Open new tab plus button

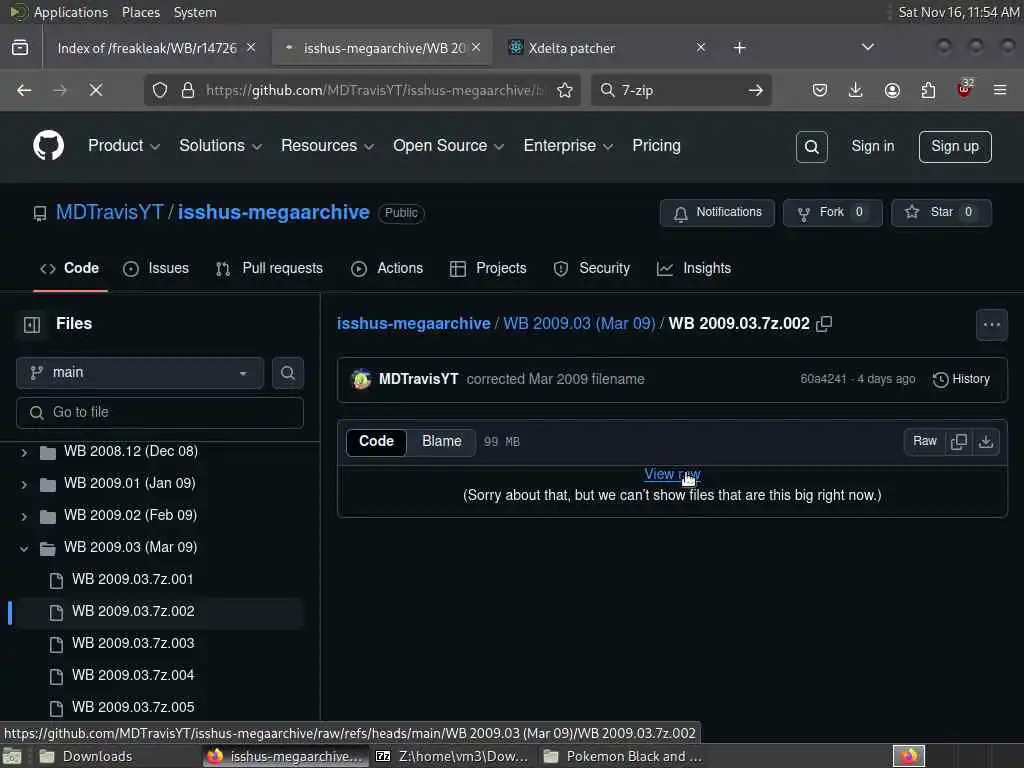pos(739,48)
